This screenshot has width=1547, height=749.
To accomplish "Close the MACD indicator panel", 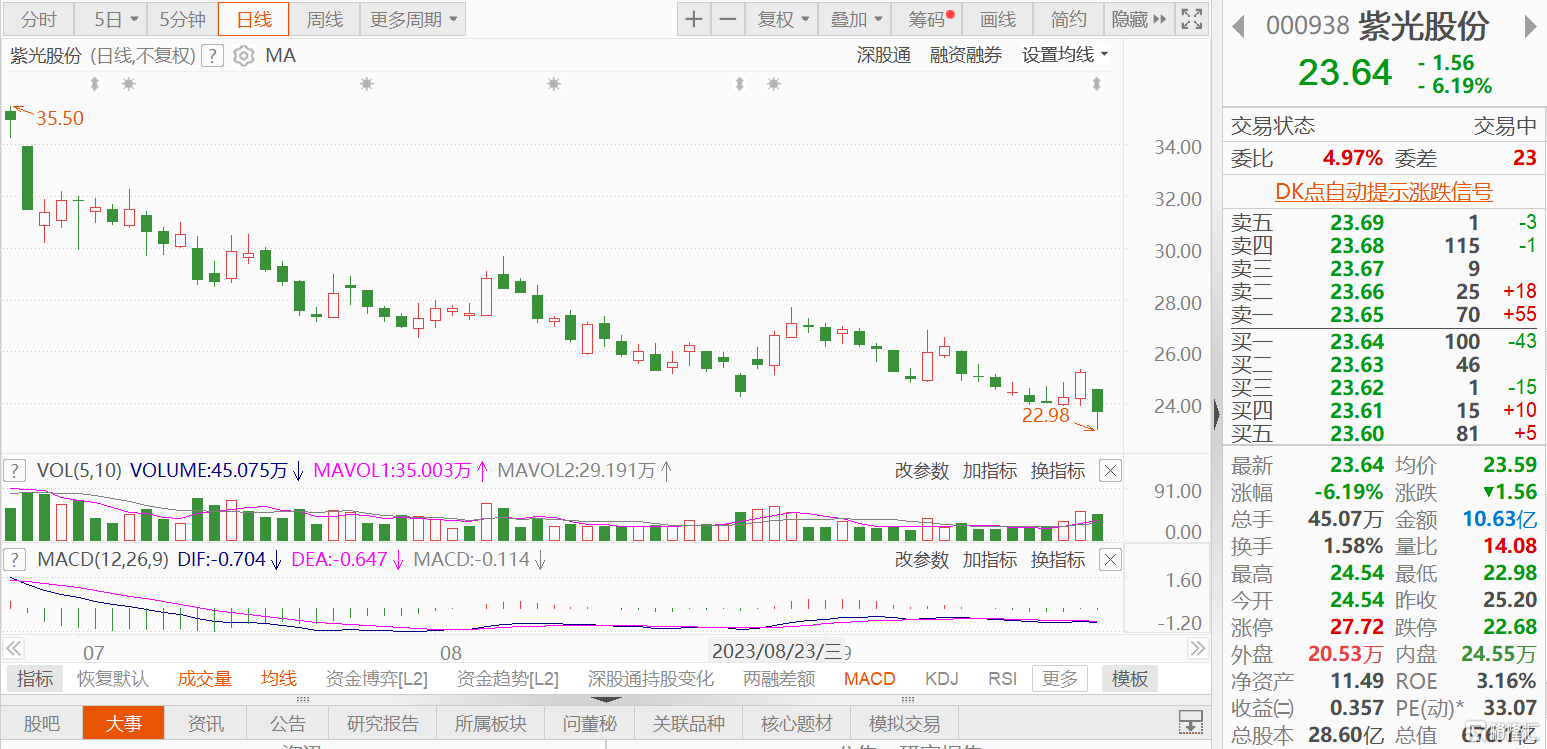I will point(1110,560).
